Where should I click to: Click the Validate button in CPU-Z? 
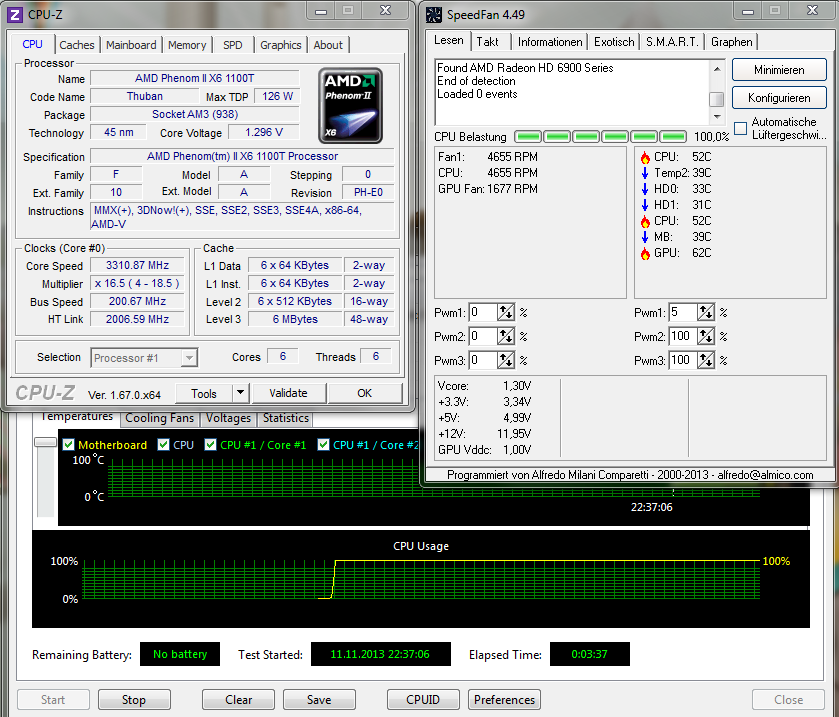click(x=288, y=393)
